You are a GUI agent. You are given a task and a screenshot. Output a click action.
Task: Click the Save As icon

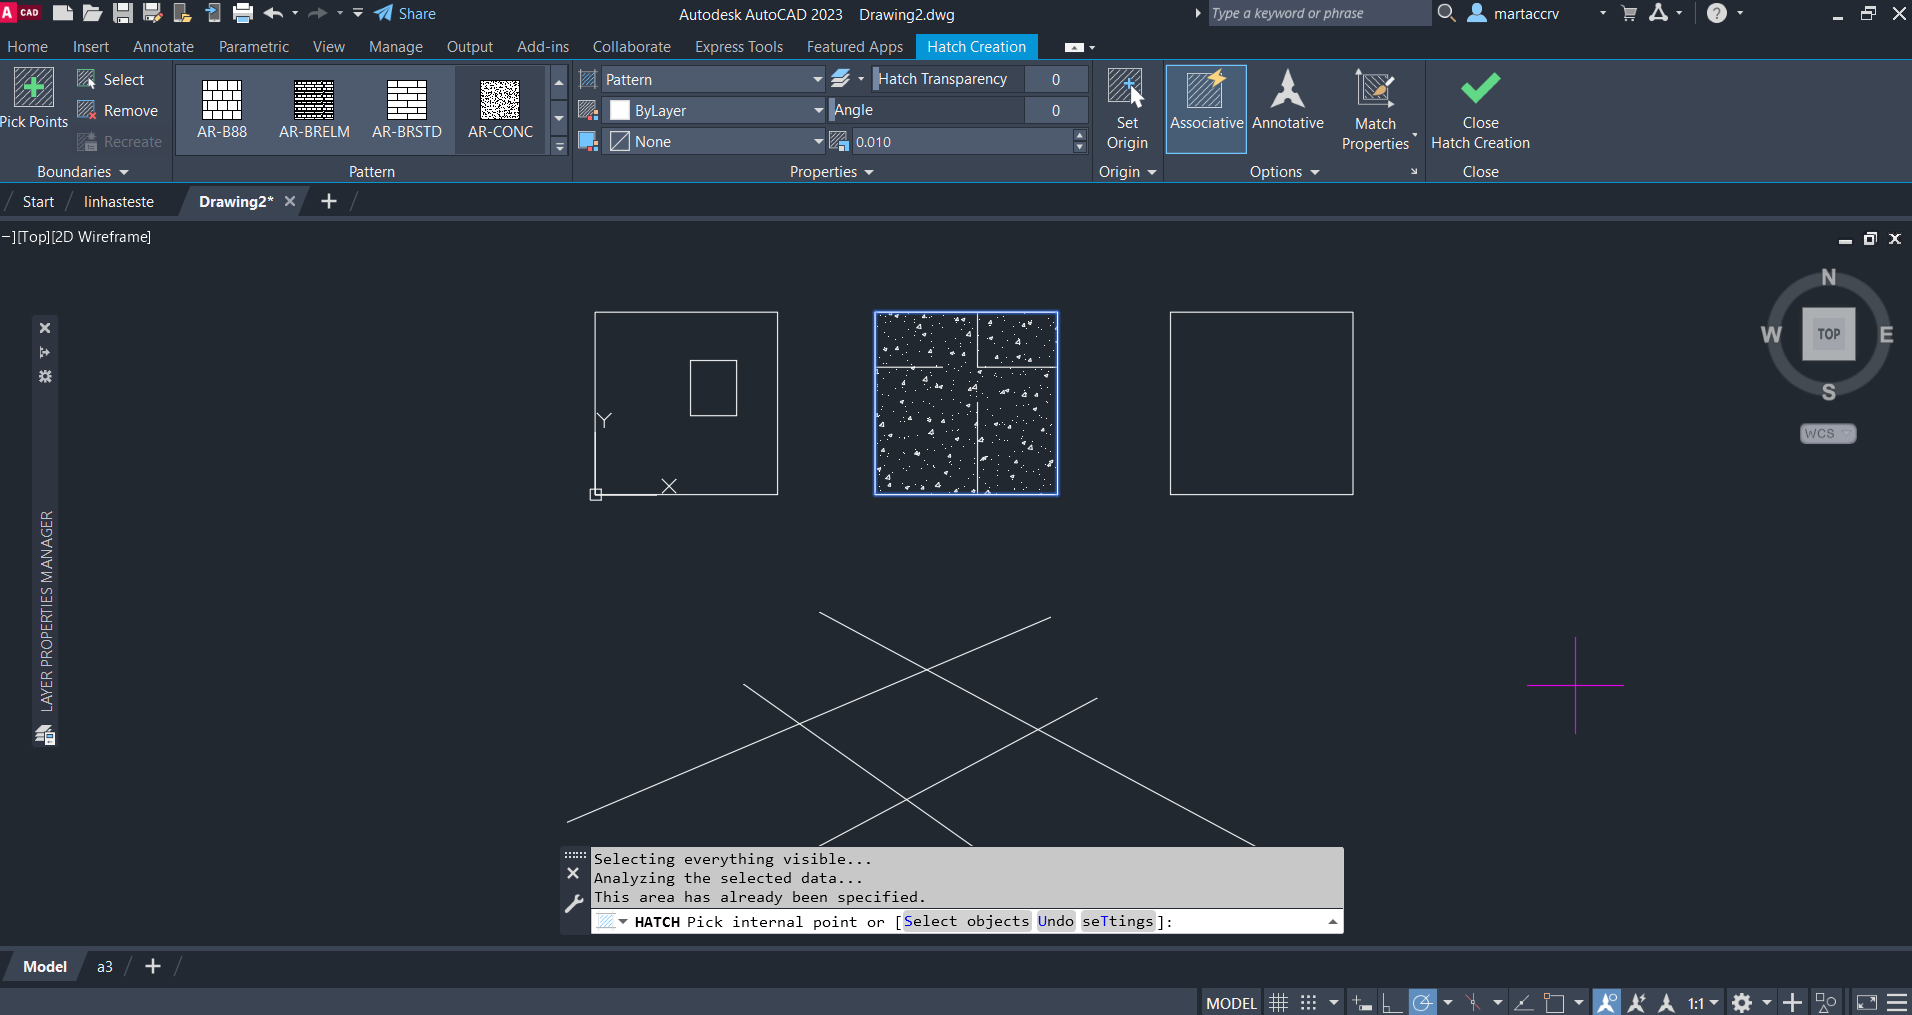click(x=153, y=13)
